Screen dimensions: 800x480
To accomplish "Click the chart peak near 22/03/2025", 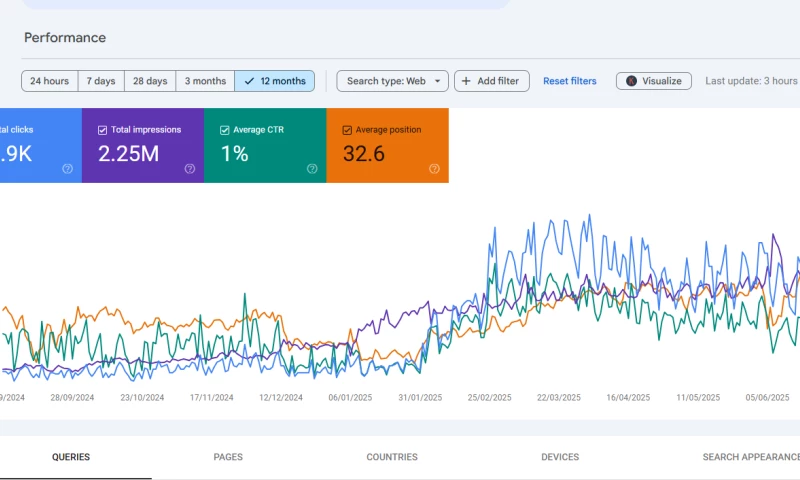I will click(x=589, y=215).
